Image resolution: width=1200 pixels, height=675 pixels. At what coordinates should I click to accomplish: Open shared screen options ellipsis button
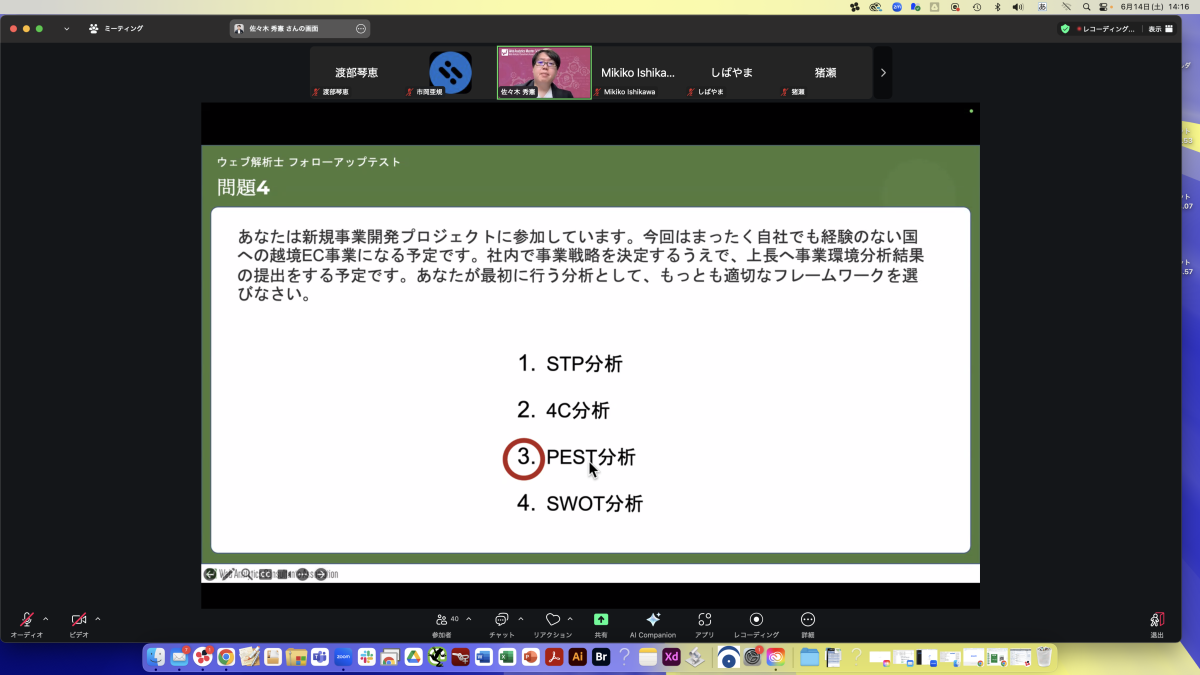point(361,29)
